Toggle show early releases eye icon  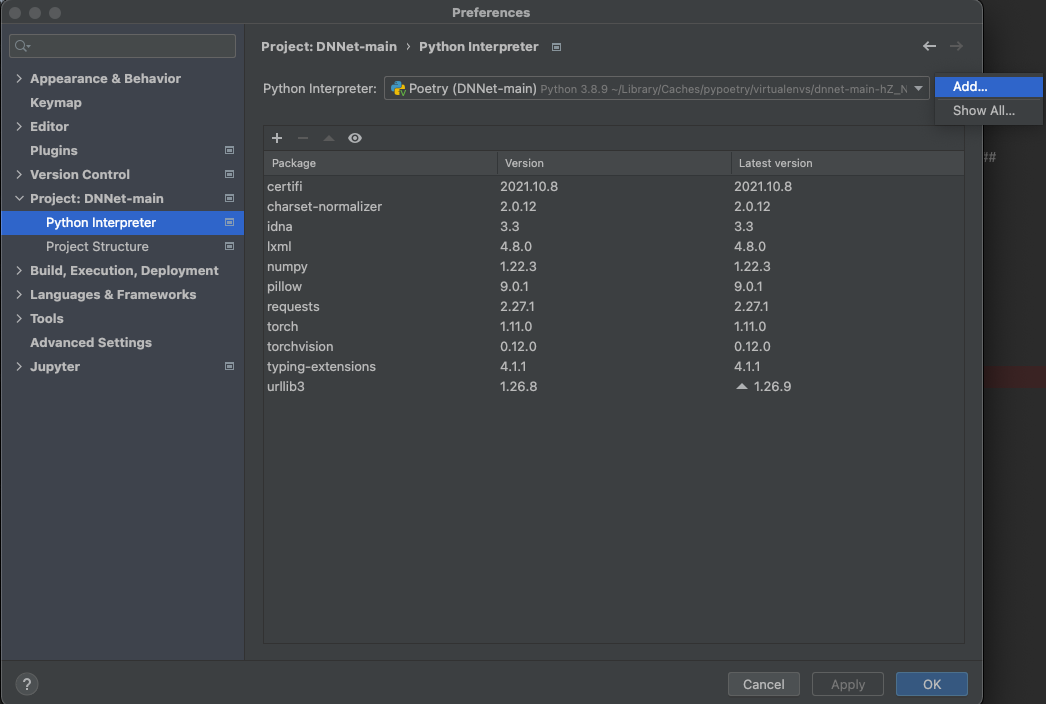(x=355, y=138)
